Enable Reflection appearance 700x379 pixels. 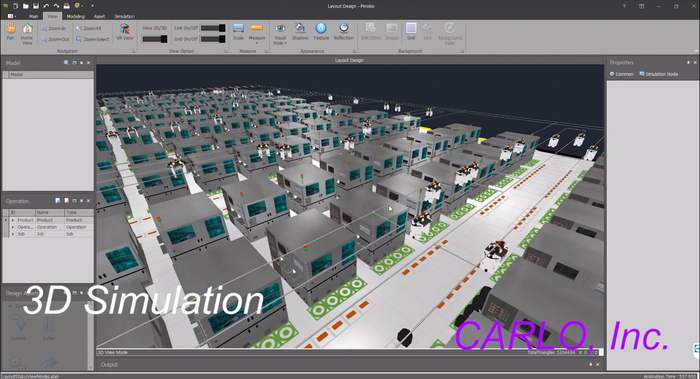pyautogui.click(x=343, y=31)
